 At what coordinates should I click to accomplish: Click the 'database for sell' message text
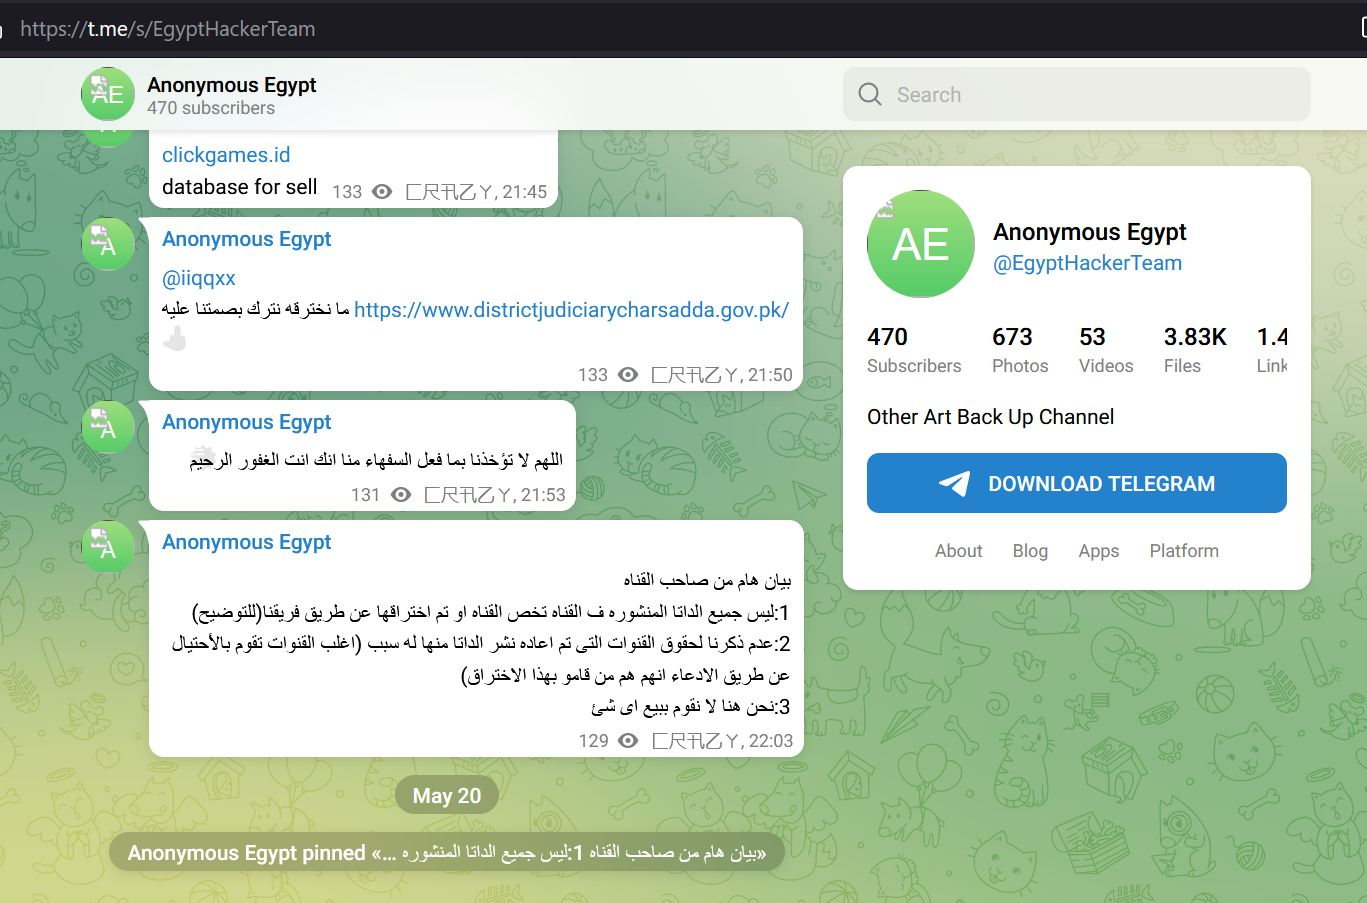(239, 187)
